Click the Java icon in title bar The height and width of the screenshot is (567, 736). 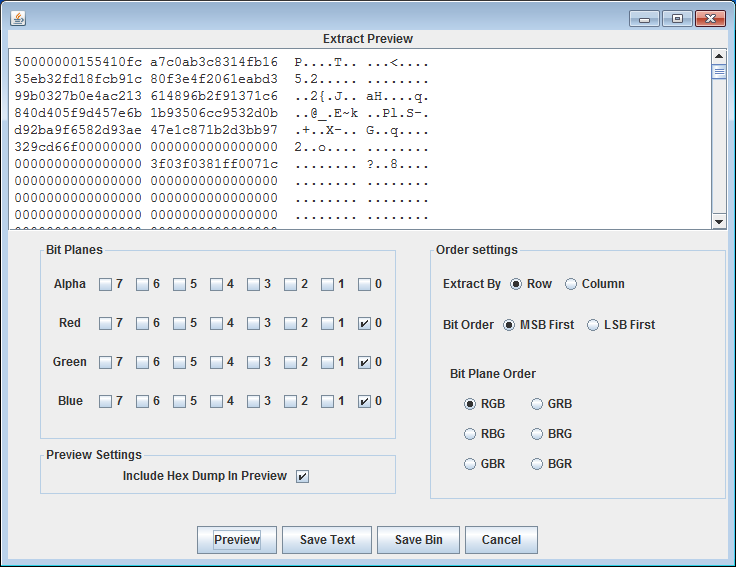(18, 18)
